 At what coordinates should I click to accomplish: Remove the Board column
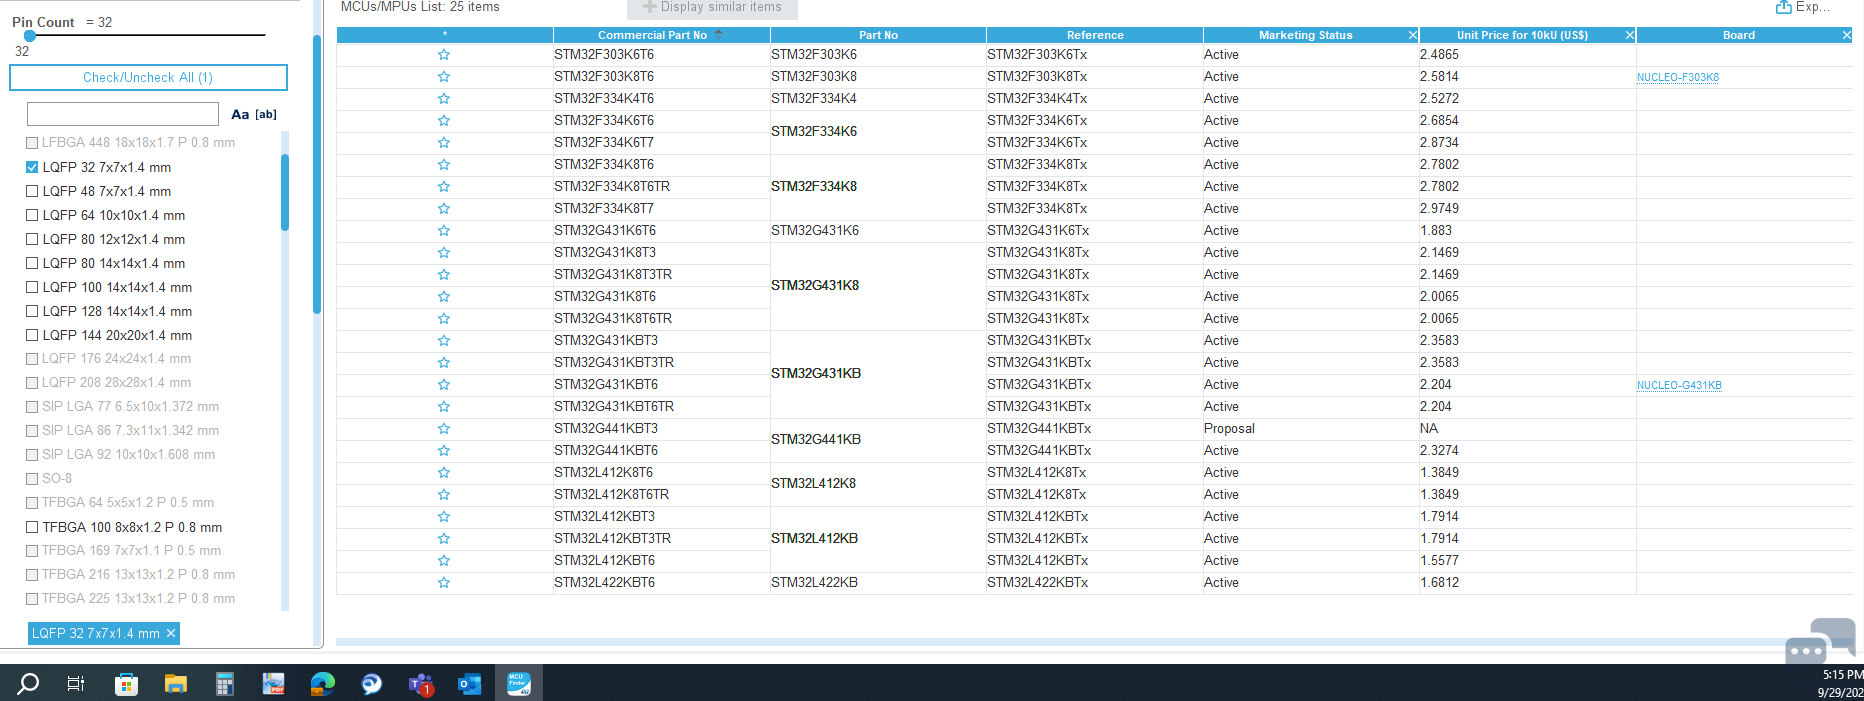click(1846, 35)
